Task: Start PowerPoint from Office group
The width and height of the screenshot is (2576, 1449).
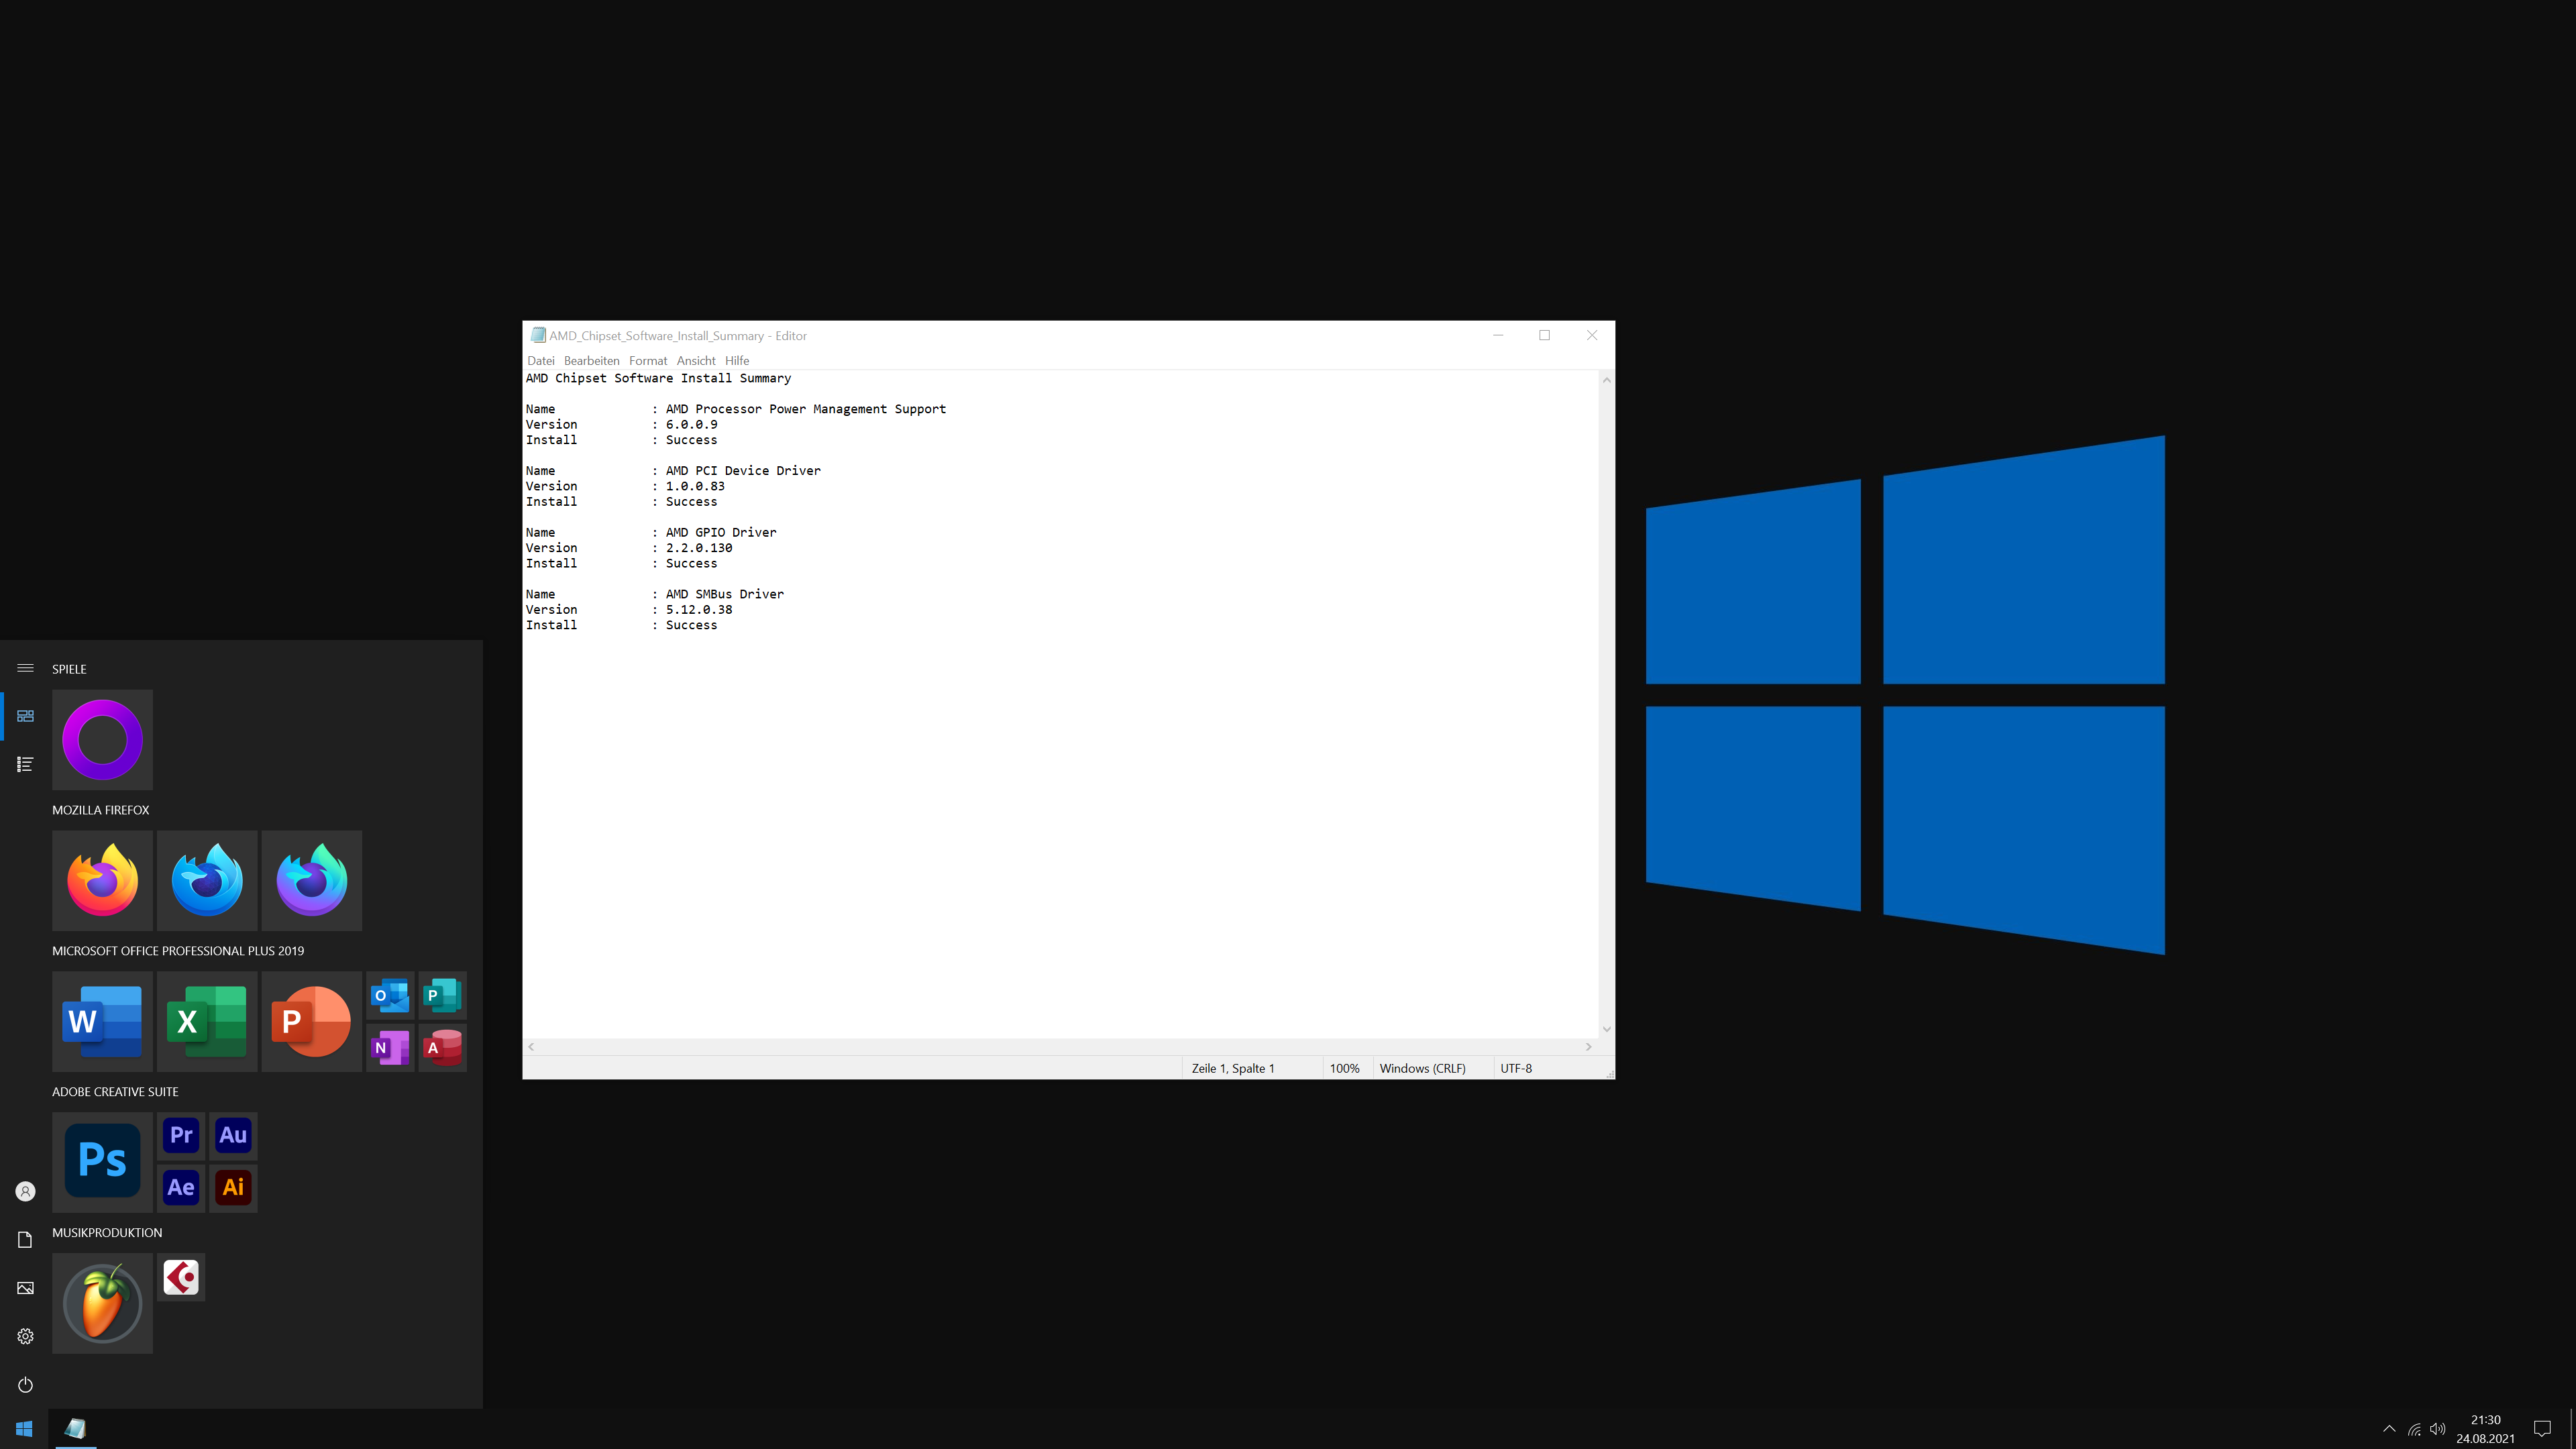Action: point(311,1021)
